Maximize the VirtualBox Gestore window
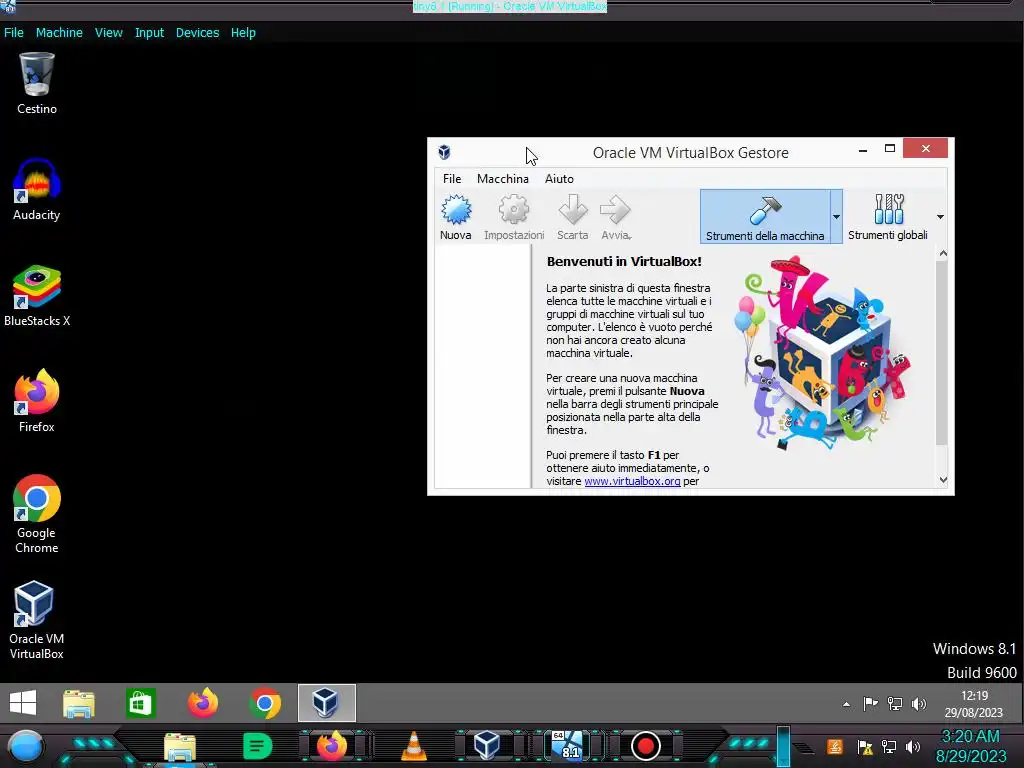 pos(889,149)
